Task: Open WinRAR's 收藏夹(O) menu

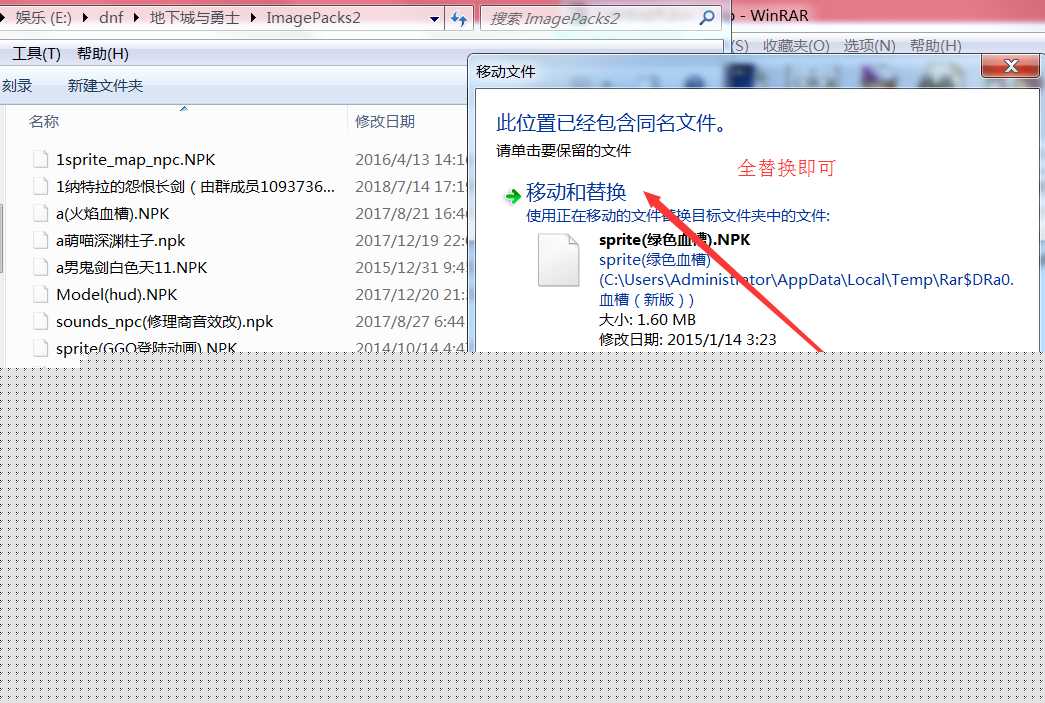Action: [x=796, y=46]
